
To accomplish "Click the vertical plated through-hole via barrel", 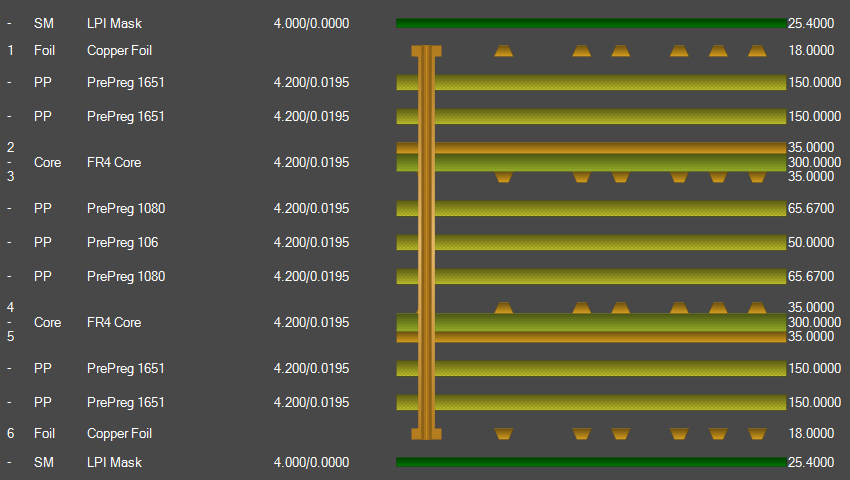I will click(427, 240).
